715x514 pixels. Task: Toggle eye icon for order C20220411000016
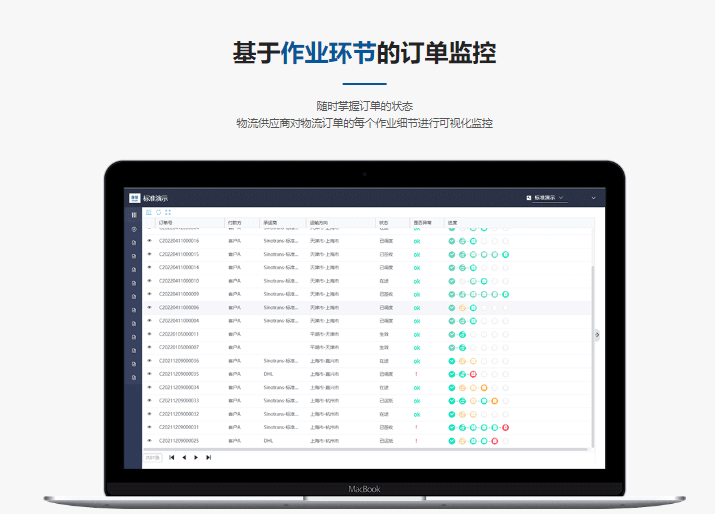(149, 241)
